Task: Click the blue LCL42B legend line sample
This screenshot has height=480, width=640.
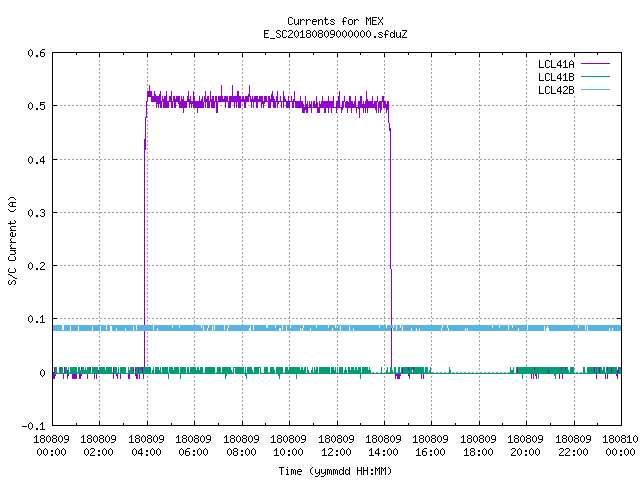Action: [x=595, y=89]
